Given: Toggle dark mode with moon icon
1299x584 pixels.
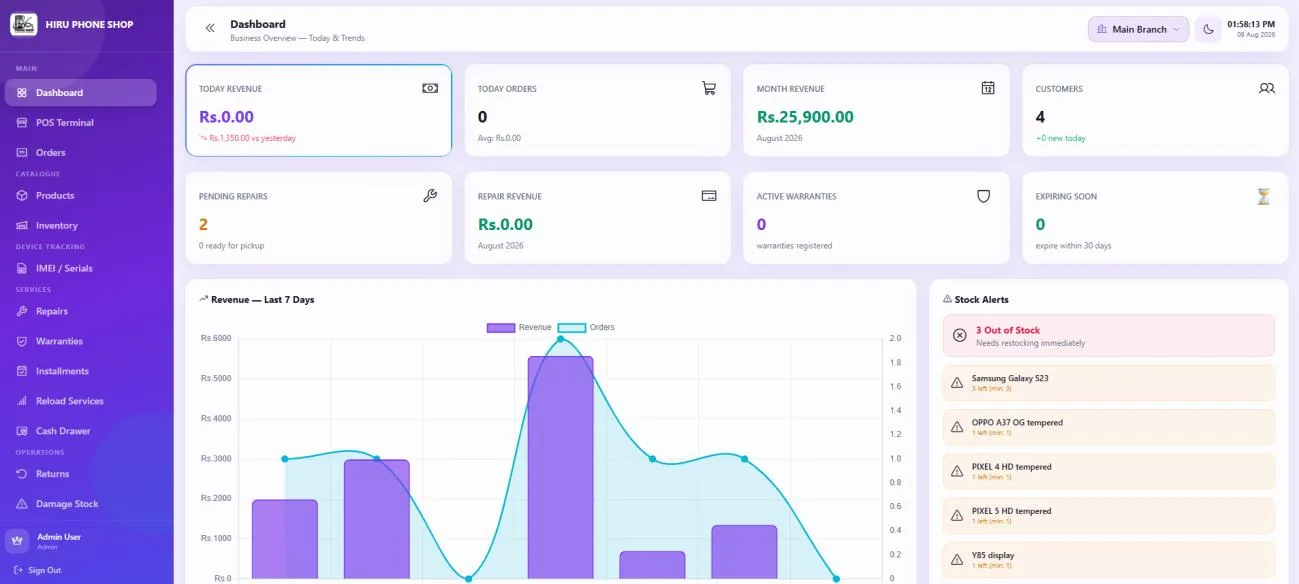Looking at the screenshot, I should (x=1208, y=29).
